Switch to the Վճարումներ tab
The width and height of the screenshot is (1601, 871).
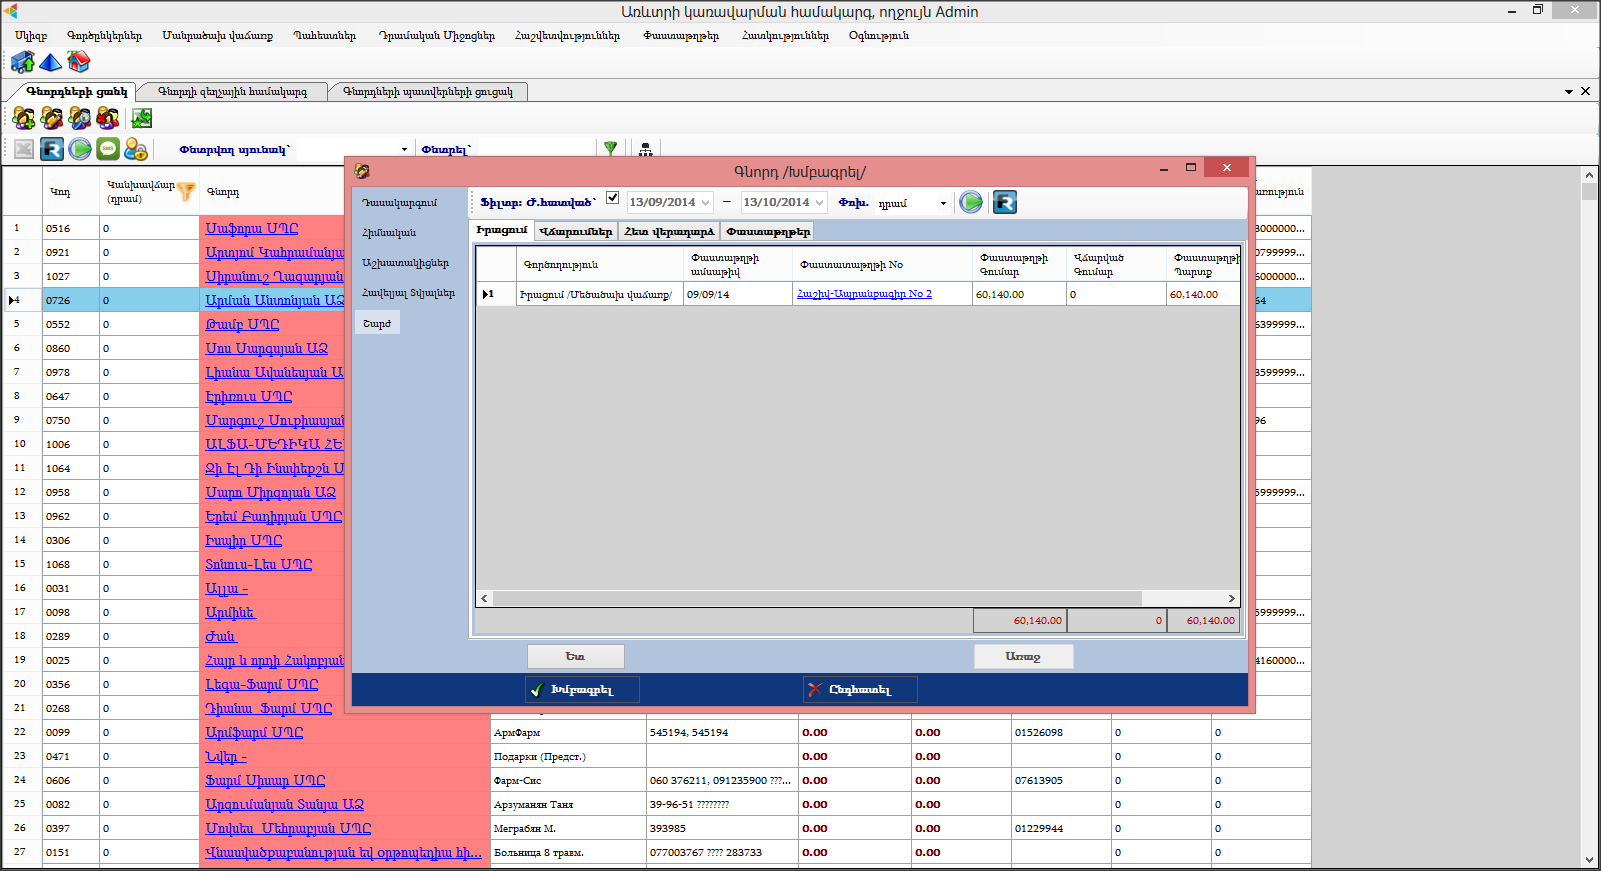click(x=575, y=231)
